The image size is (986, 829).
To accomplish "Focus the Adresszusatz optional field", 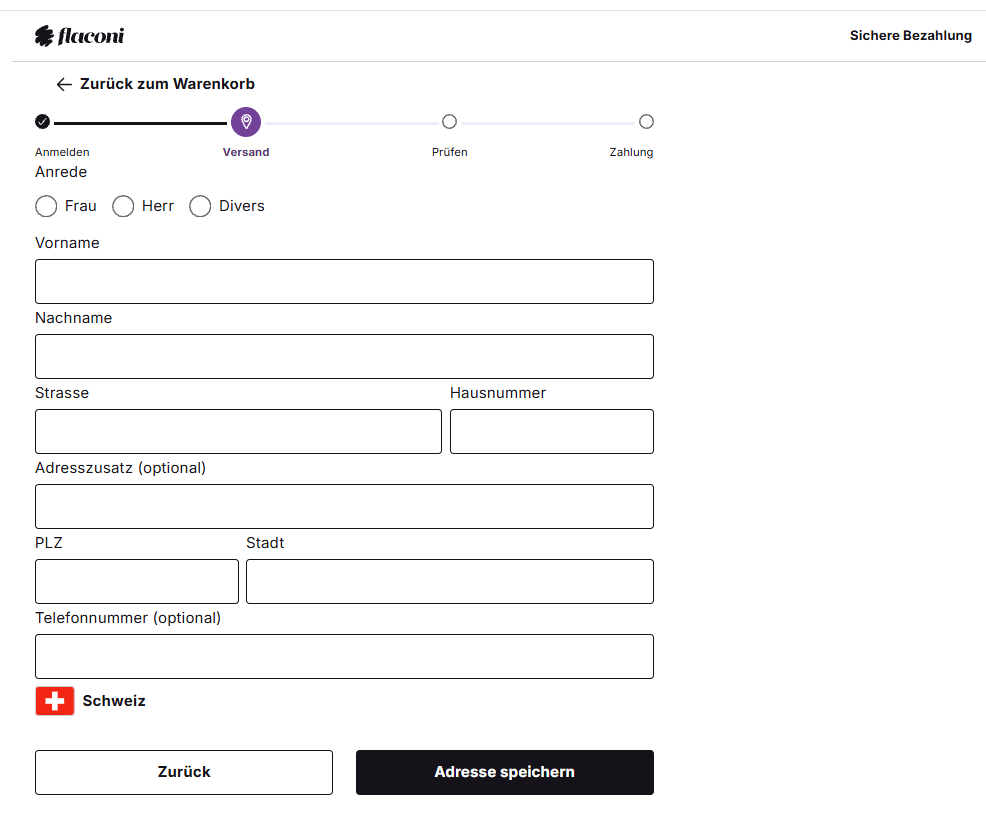I will tap(344, 506).
